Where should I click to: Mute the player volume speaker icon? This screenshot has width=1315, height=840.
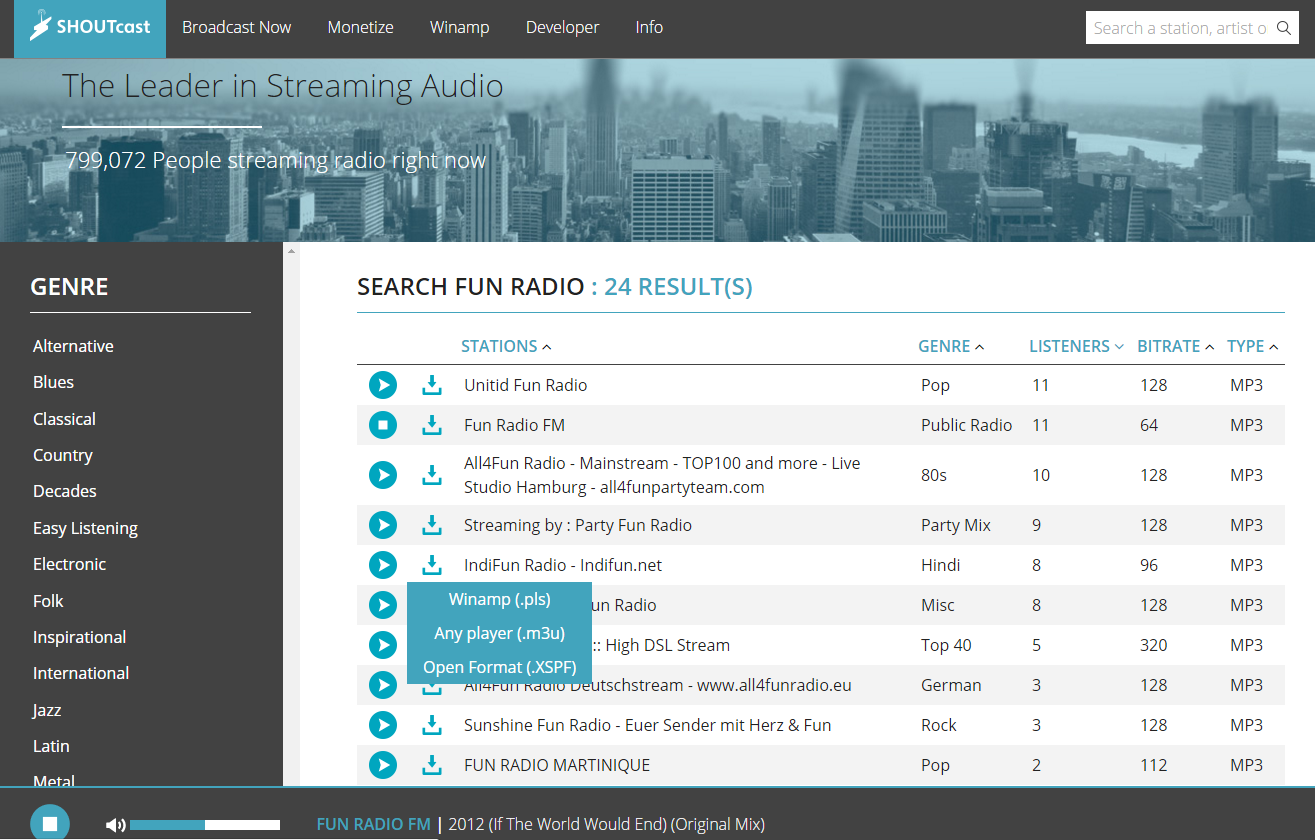[x=115, y=825]
